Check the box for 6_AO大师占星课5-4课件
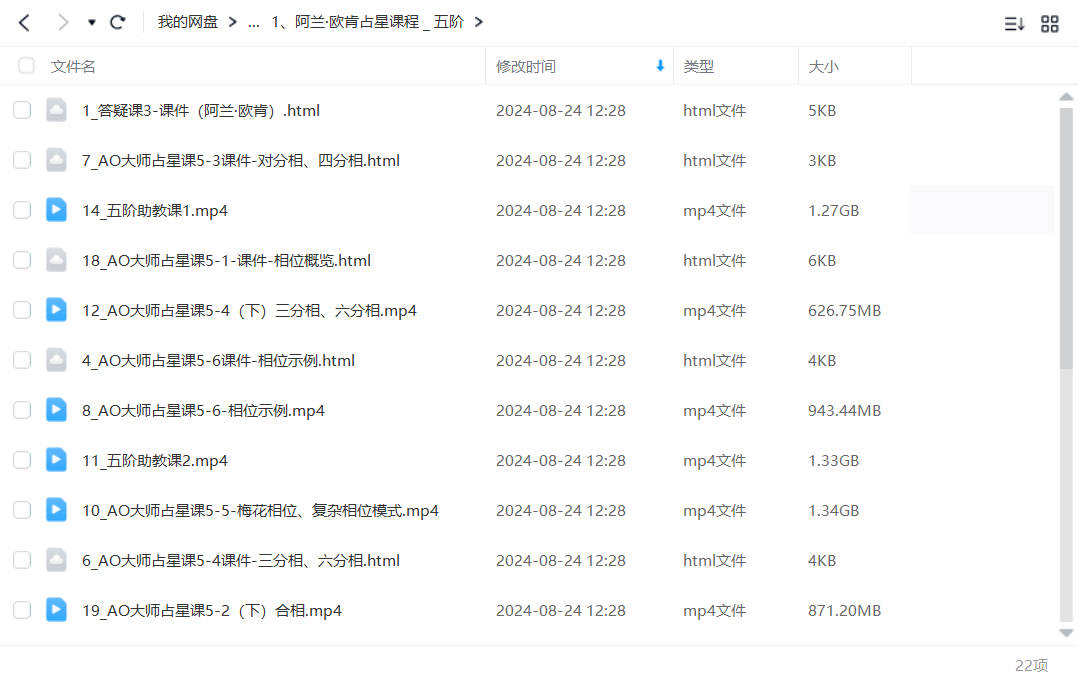 point(22,560)
